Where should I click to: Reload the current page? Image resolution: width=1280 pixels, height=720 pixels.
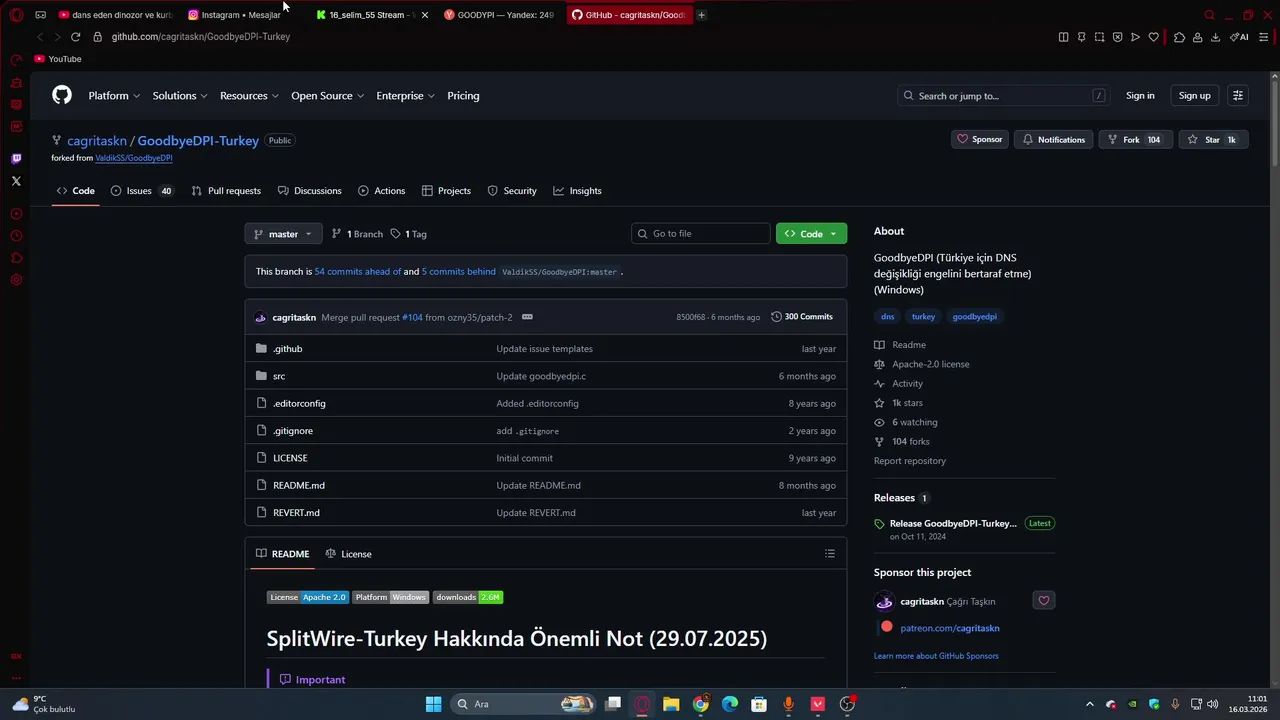pyautogui.click(x=75, y=37)
